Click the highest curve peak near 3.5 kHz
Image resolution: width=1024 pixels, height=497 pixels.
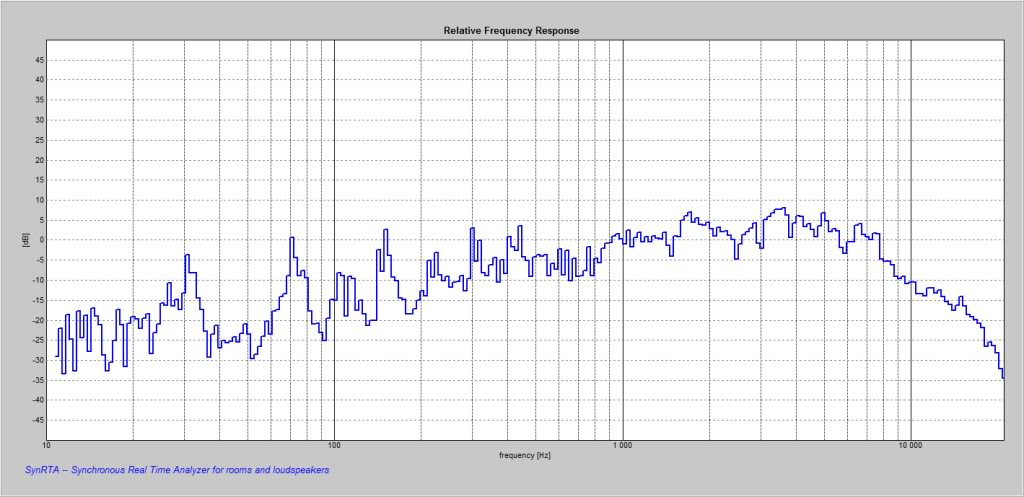[782, 208]
